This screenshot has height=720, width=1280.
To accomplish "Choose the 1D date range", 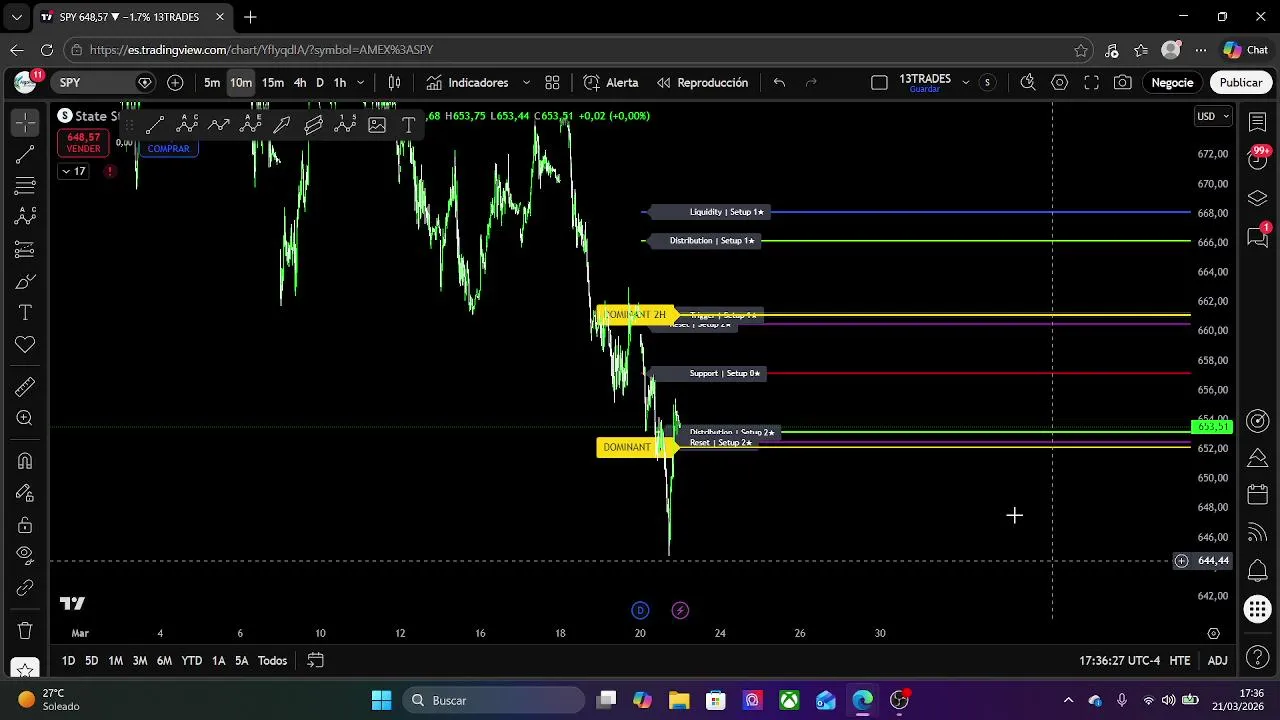I will coord(68,661).
